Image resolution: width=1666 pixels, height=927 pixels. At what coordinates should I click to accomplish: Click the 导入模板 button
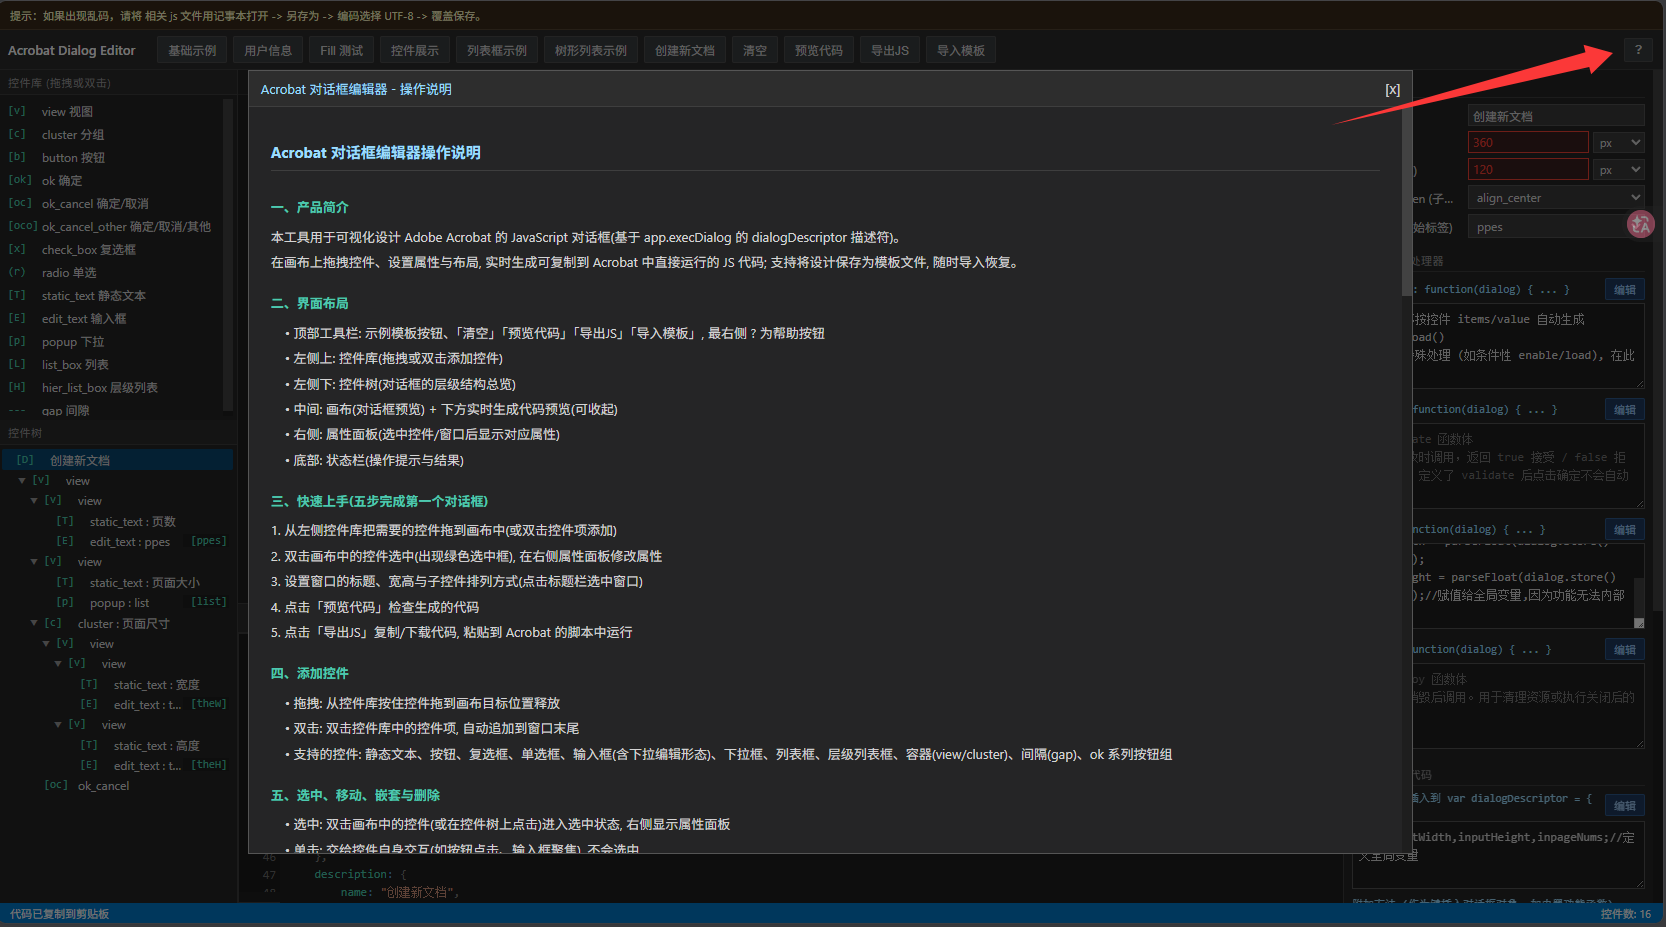pyautogui.click(x=961, y=50)
